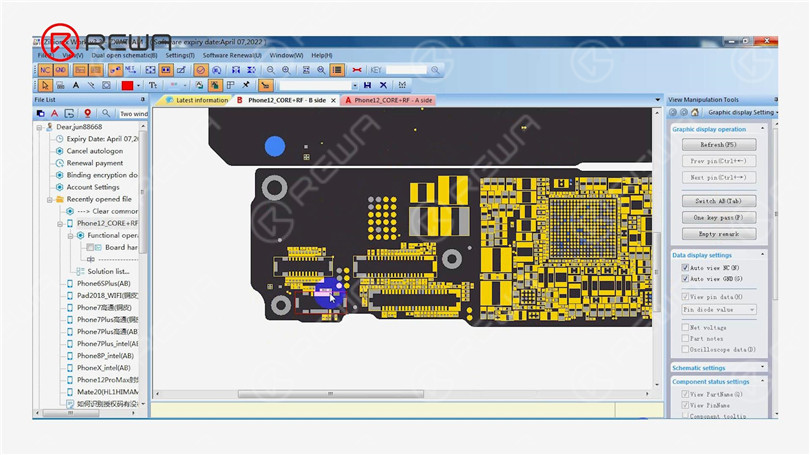The height and width of the screenshot is (455, 810).
Task: Click the overlapping windows icon in File List
Action: [40, 113]
